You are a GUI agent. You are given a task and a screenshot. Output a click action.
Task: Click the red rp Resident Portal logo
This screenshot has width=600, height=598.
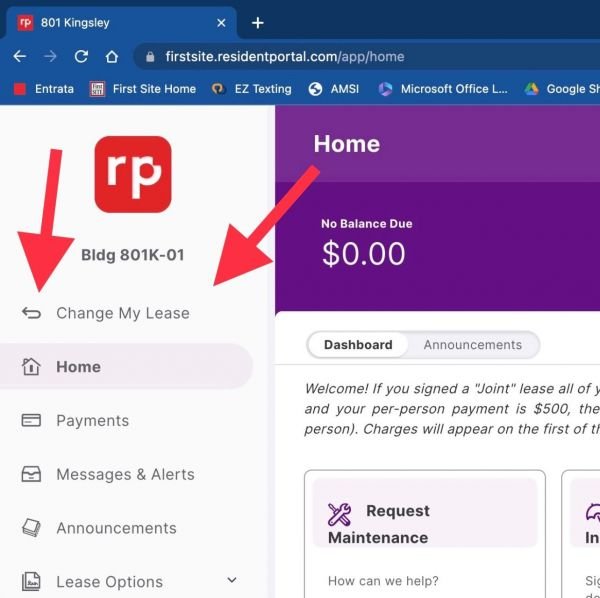(133, 174)
